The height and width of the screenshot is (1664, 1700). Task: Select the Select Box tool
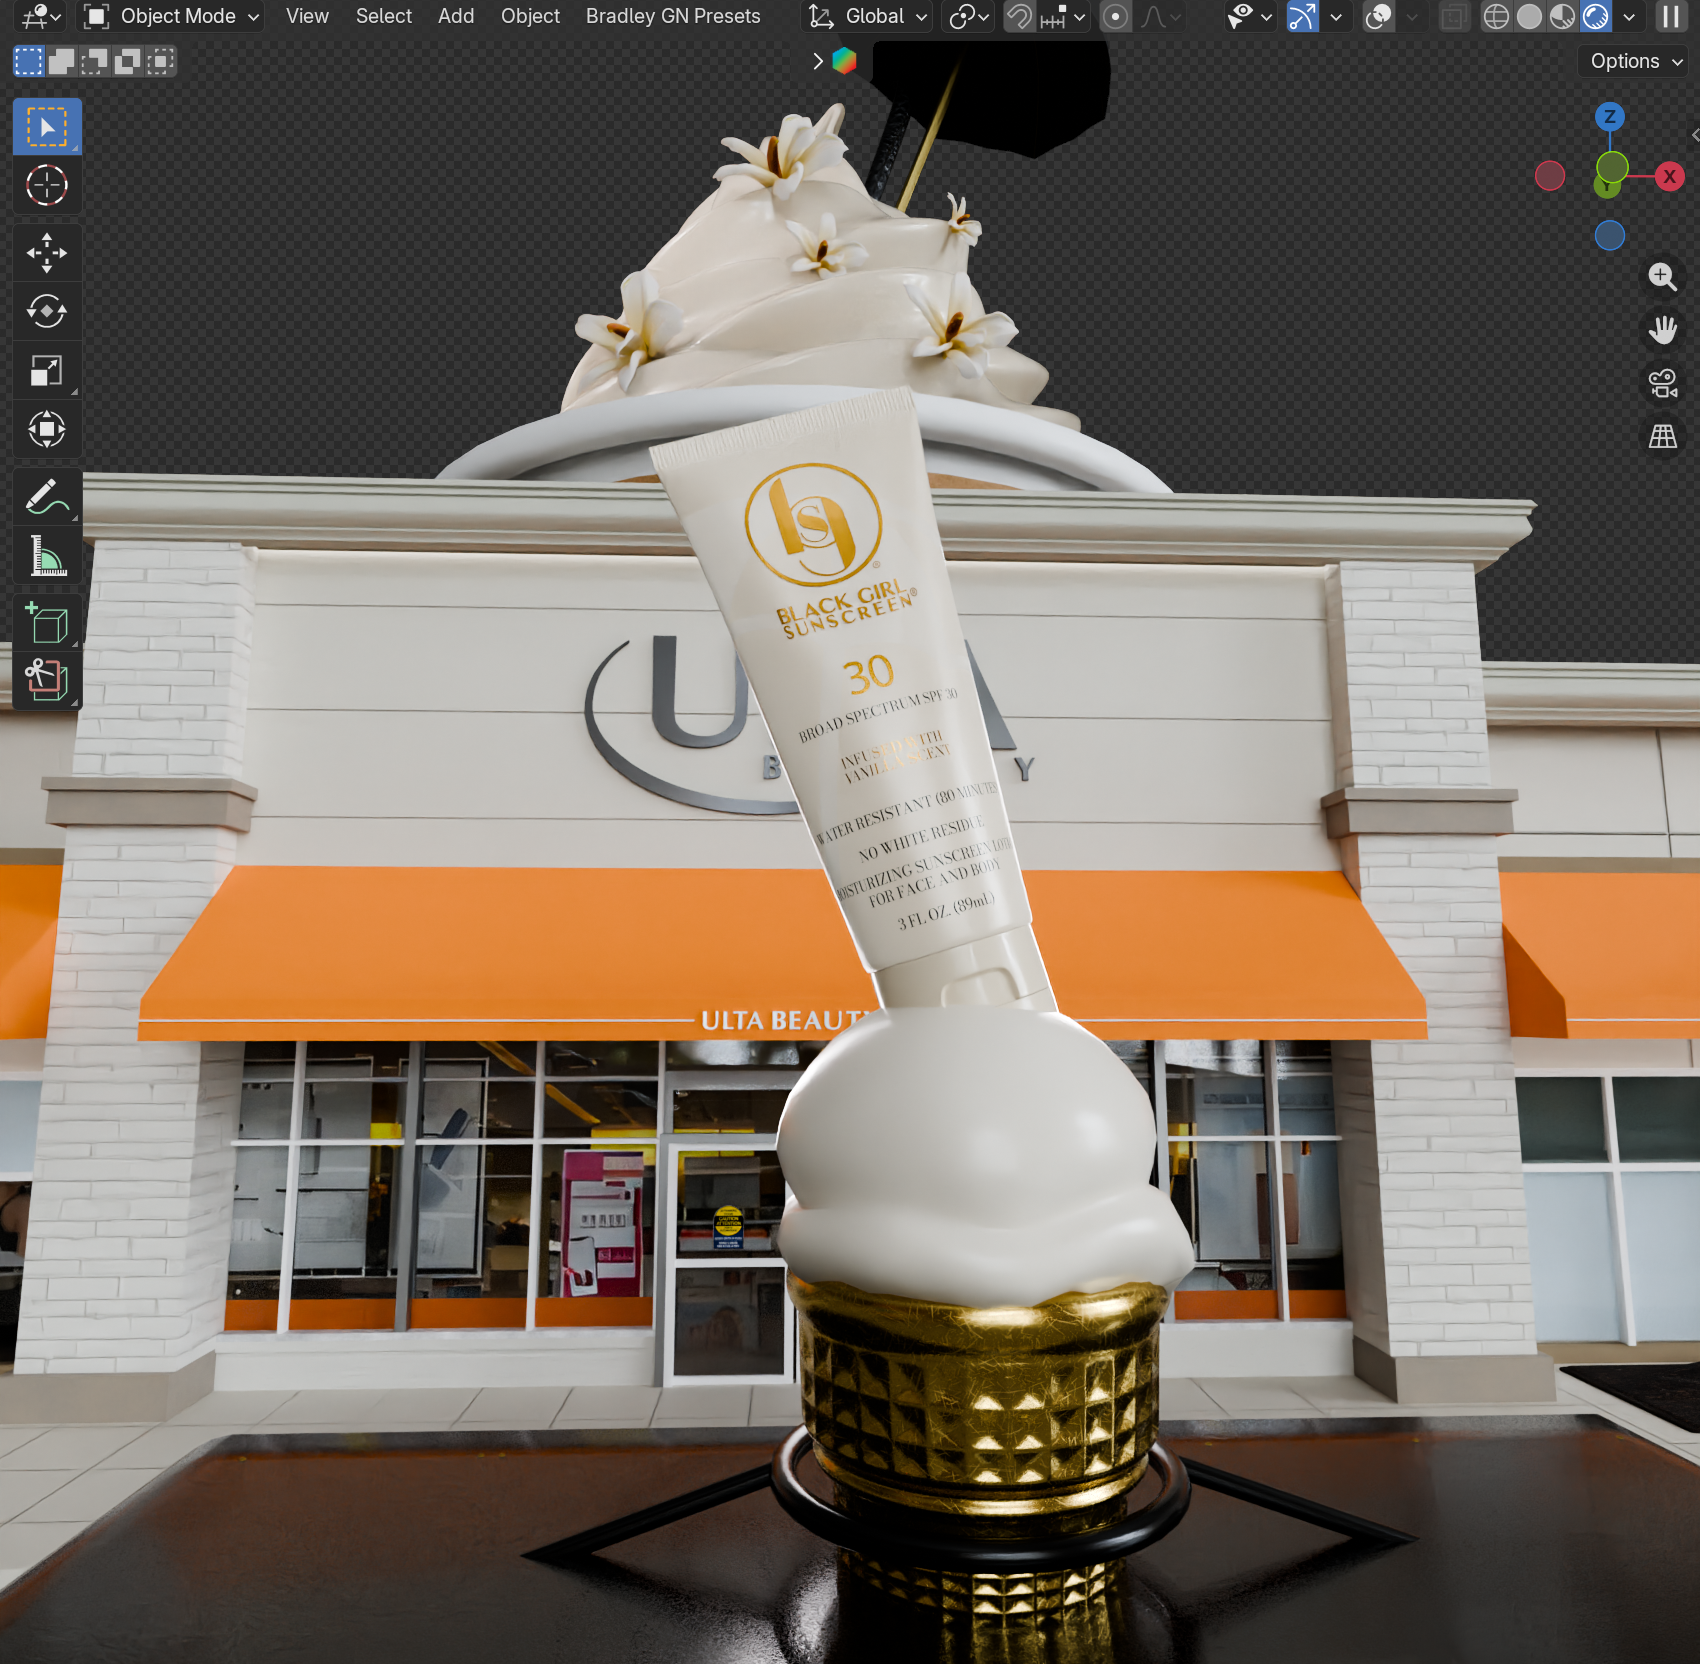click(46, 127)
